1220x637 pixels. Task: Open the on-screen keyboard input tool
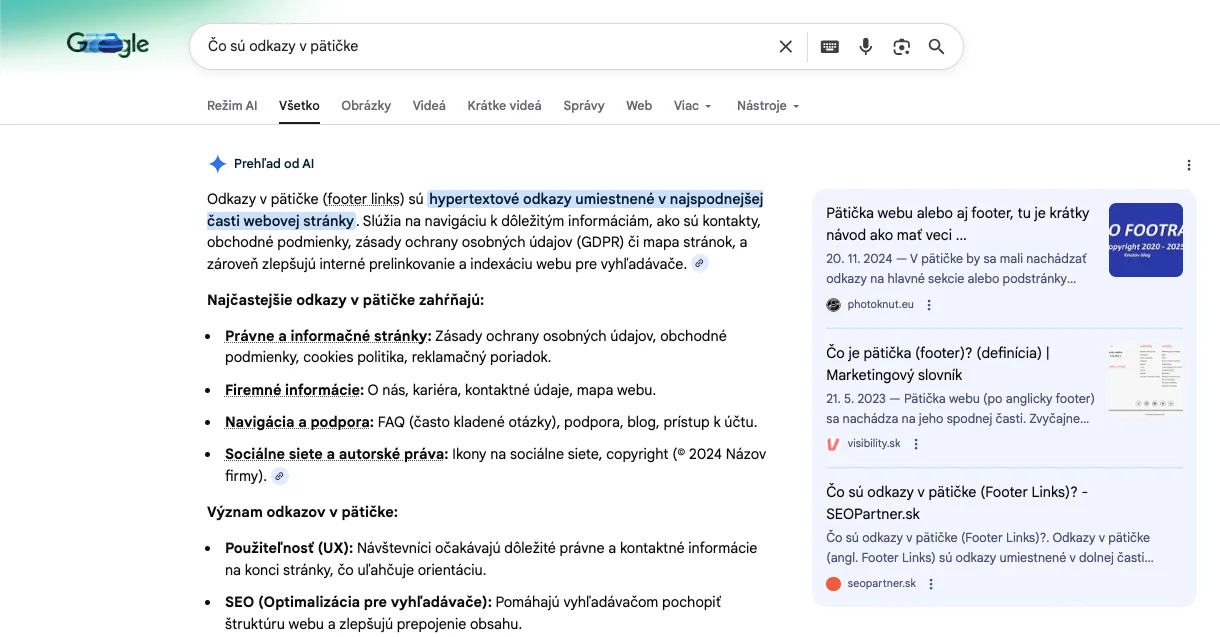point(829,46)
